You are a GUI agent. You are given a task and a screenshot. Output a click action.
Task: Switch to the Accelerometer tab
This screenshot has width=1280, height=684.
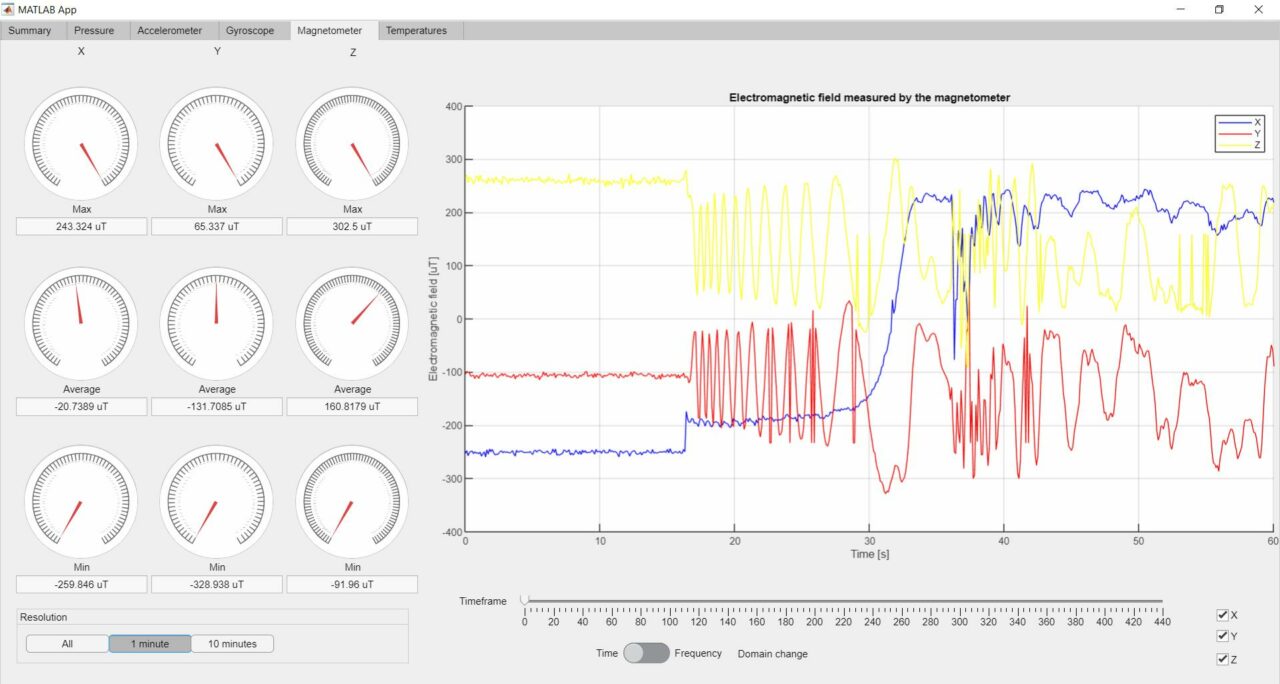[171, 30]
